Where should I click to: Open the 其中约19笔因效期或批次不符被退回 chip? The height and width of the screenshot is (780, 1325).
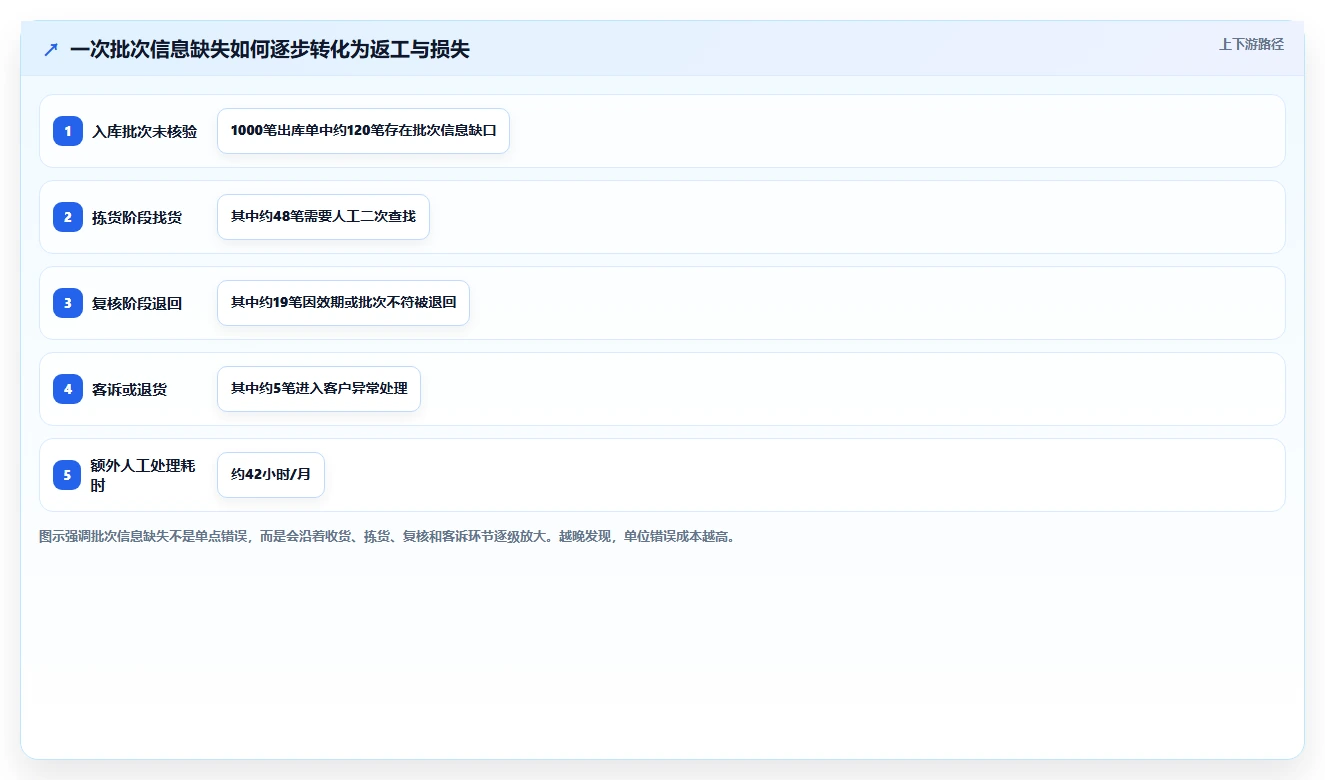tap(343, 303)
